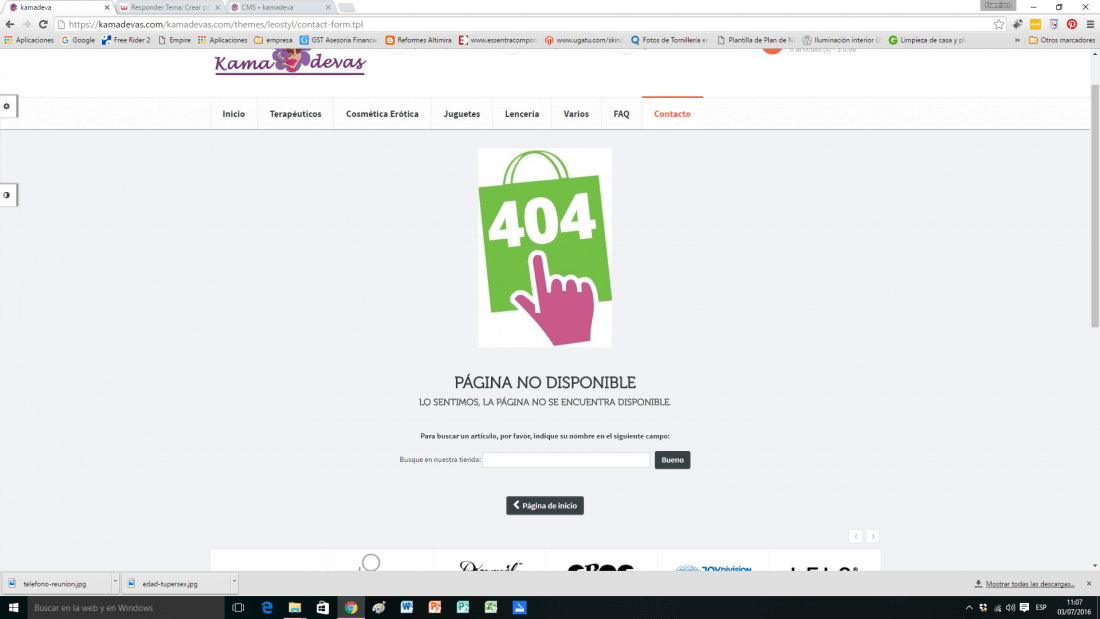Click next arrow of brand carousel
The height and width of the screenshot is (619, 1100).
(873, 536)
